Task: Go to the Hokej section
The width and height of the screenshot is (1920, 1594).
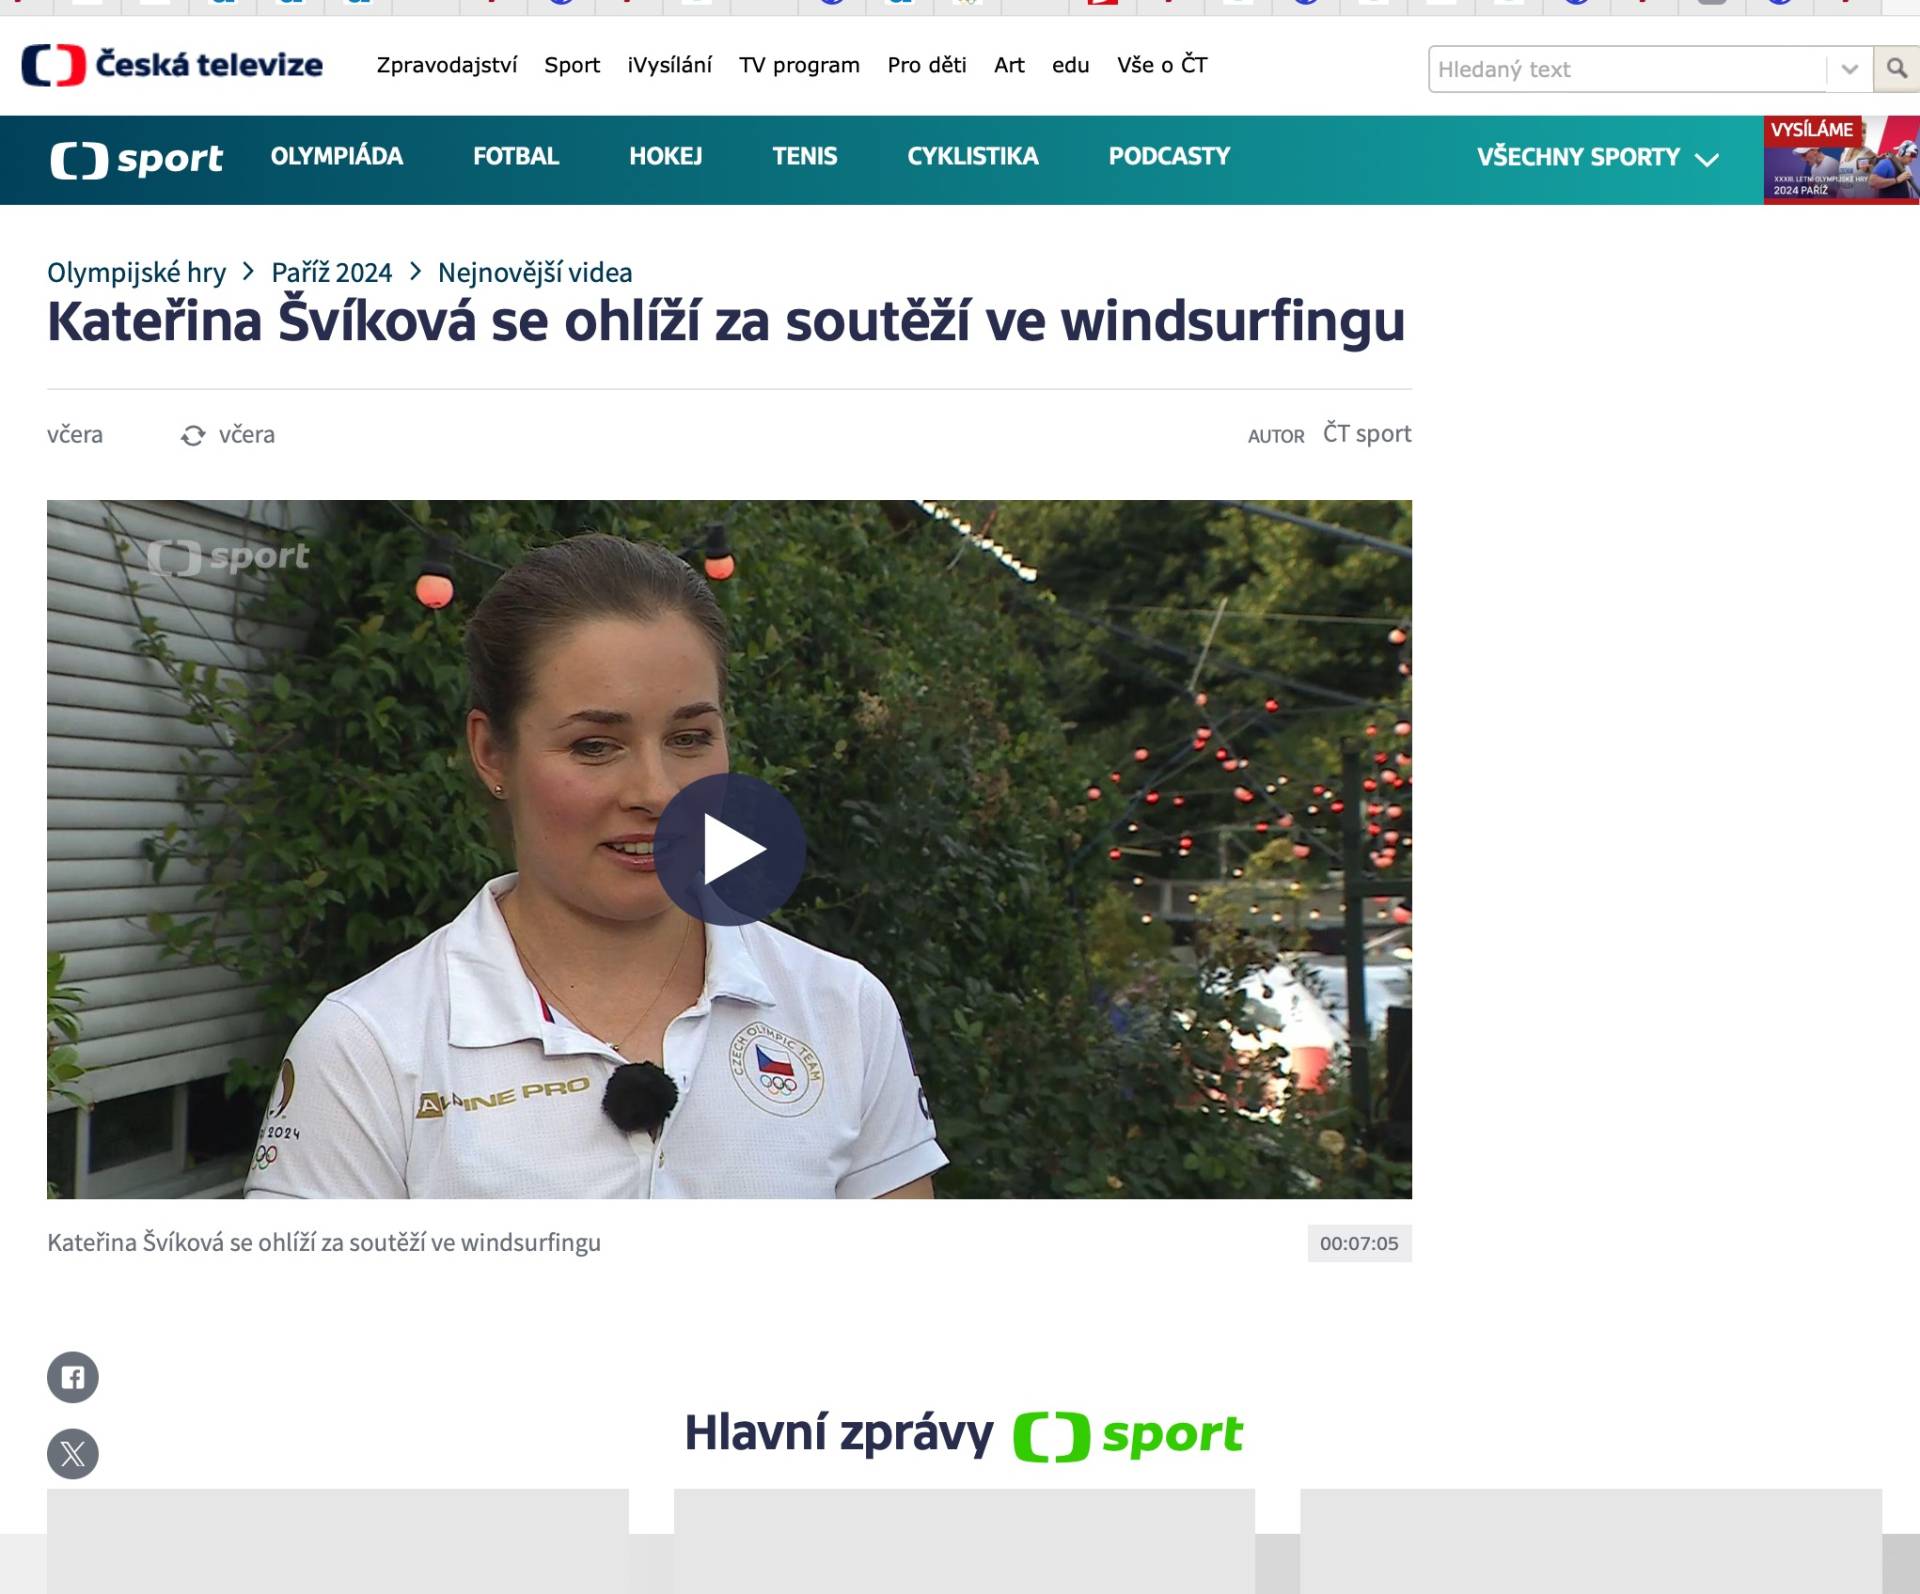Action: (665, 156)
